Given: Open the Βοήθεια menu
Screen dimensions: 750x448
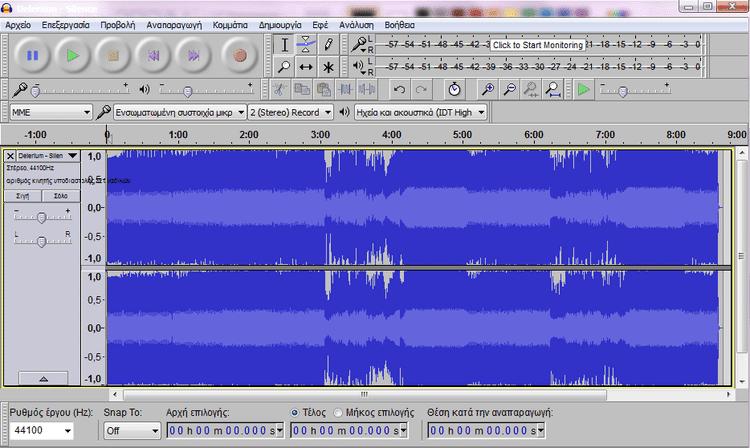Looking at the screenshot, I should (399, 25).
